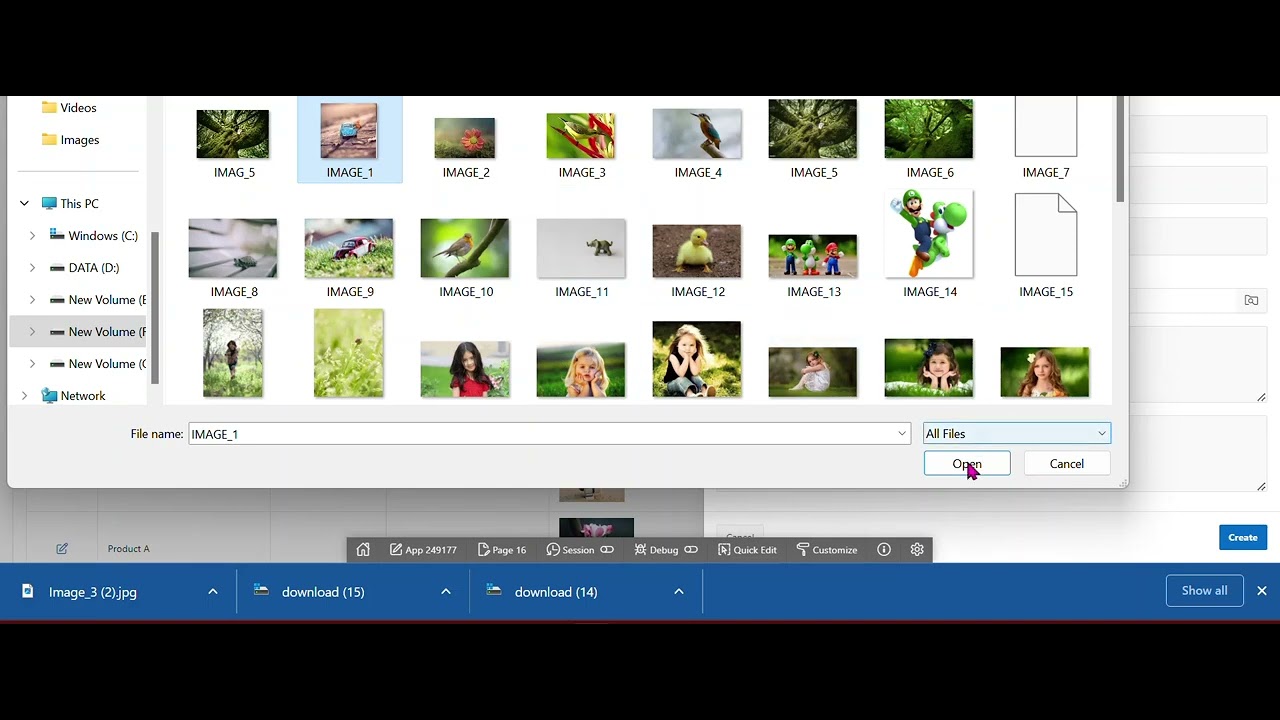Image resolution: width=1280 pixels, height=720 pixels.
Task: Select the DATA (D:) drive
Action: point(94,268)
